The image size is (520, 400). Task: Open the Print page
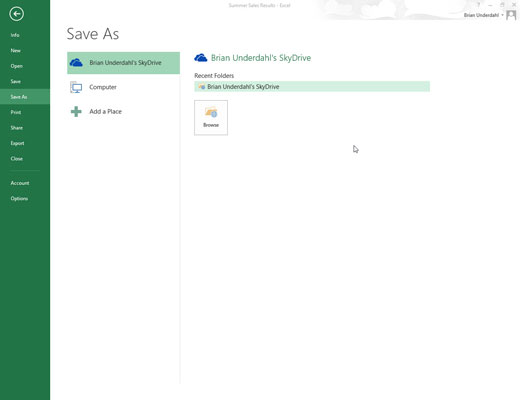tap(16, 112)
